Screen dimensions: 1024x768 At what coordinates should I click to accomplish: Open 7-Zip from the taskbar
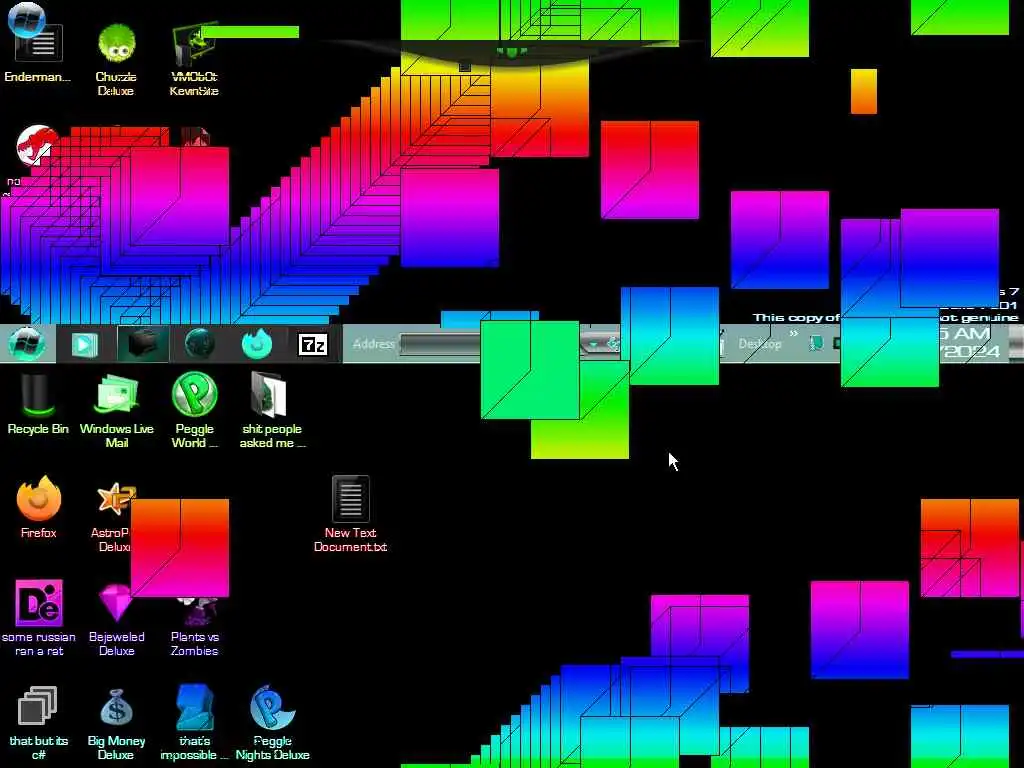point(312,344)
